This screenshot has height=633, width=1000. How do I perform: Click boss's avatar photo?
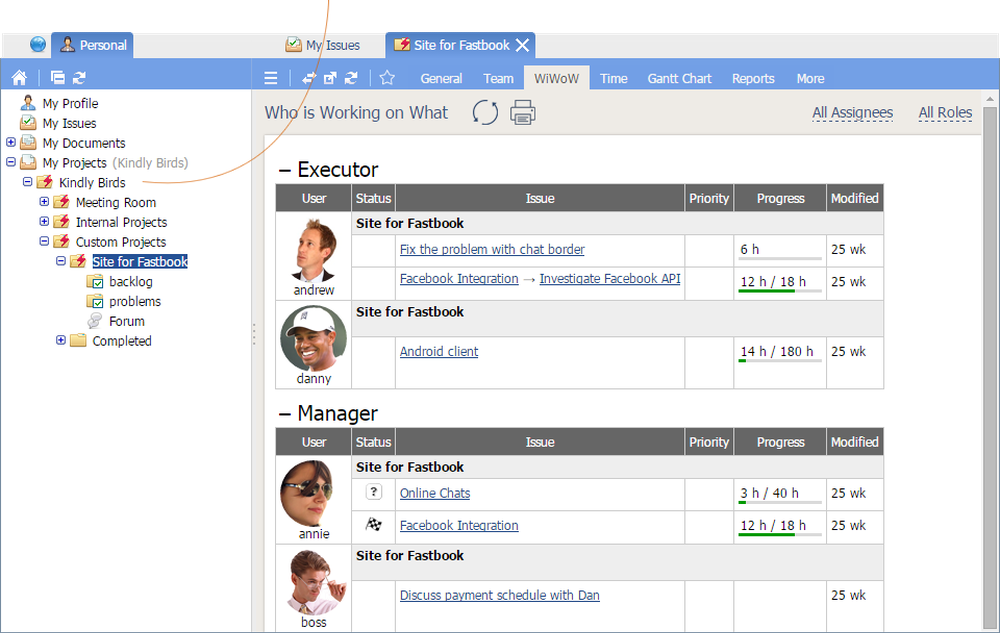point(314,581)
